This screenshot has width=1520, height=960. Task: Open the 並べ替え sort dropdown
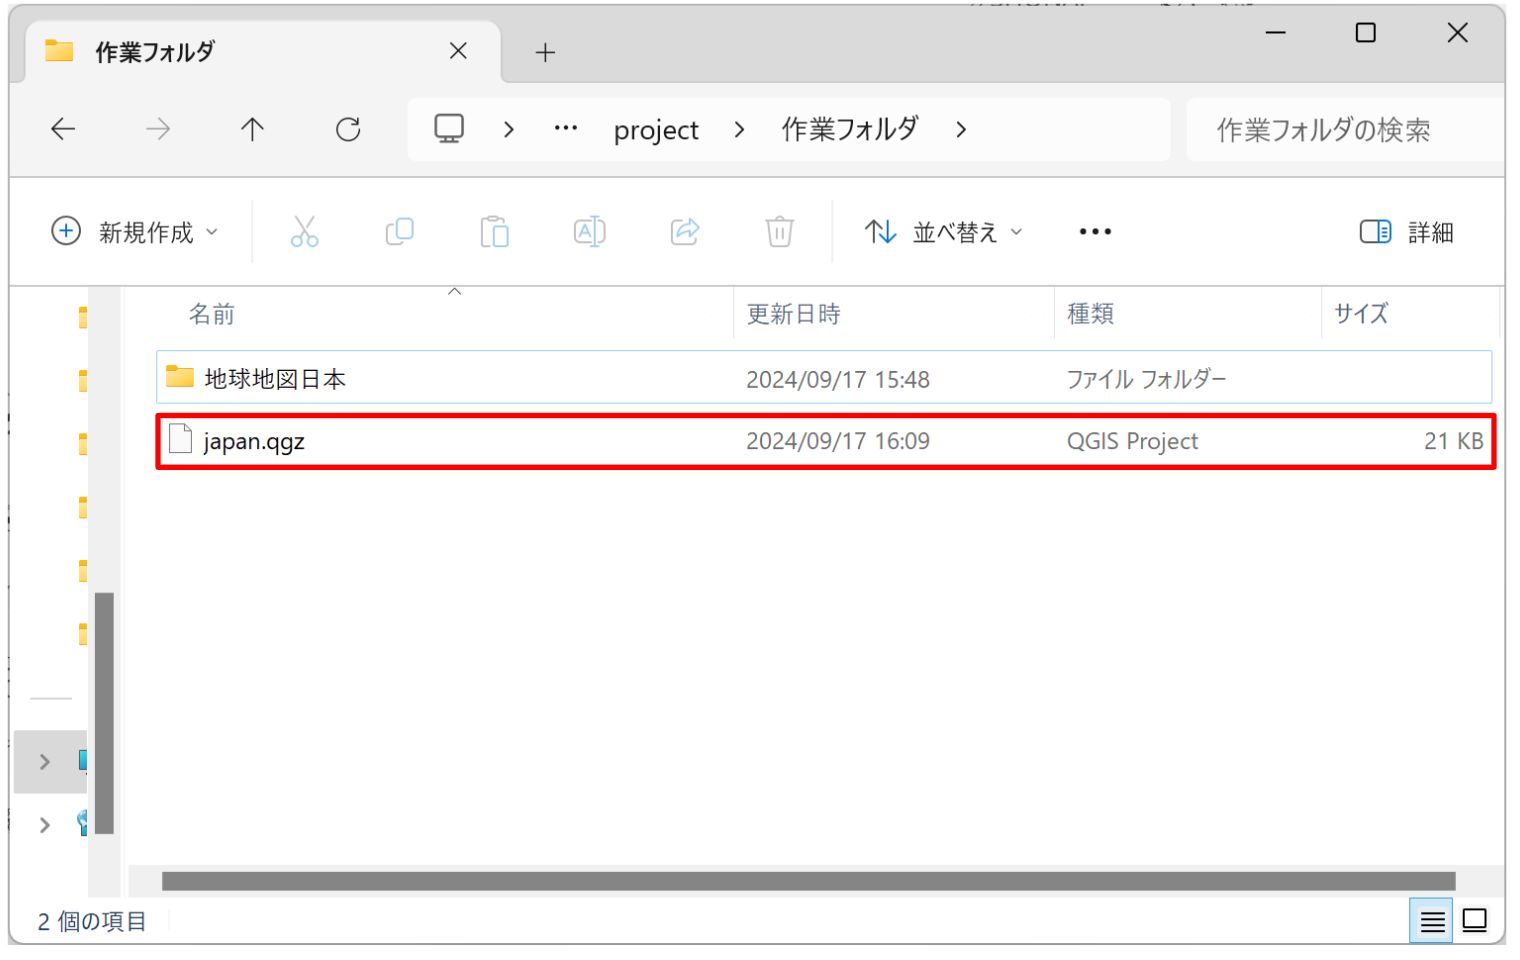pyautogui.click(x=943, y=232)
